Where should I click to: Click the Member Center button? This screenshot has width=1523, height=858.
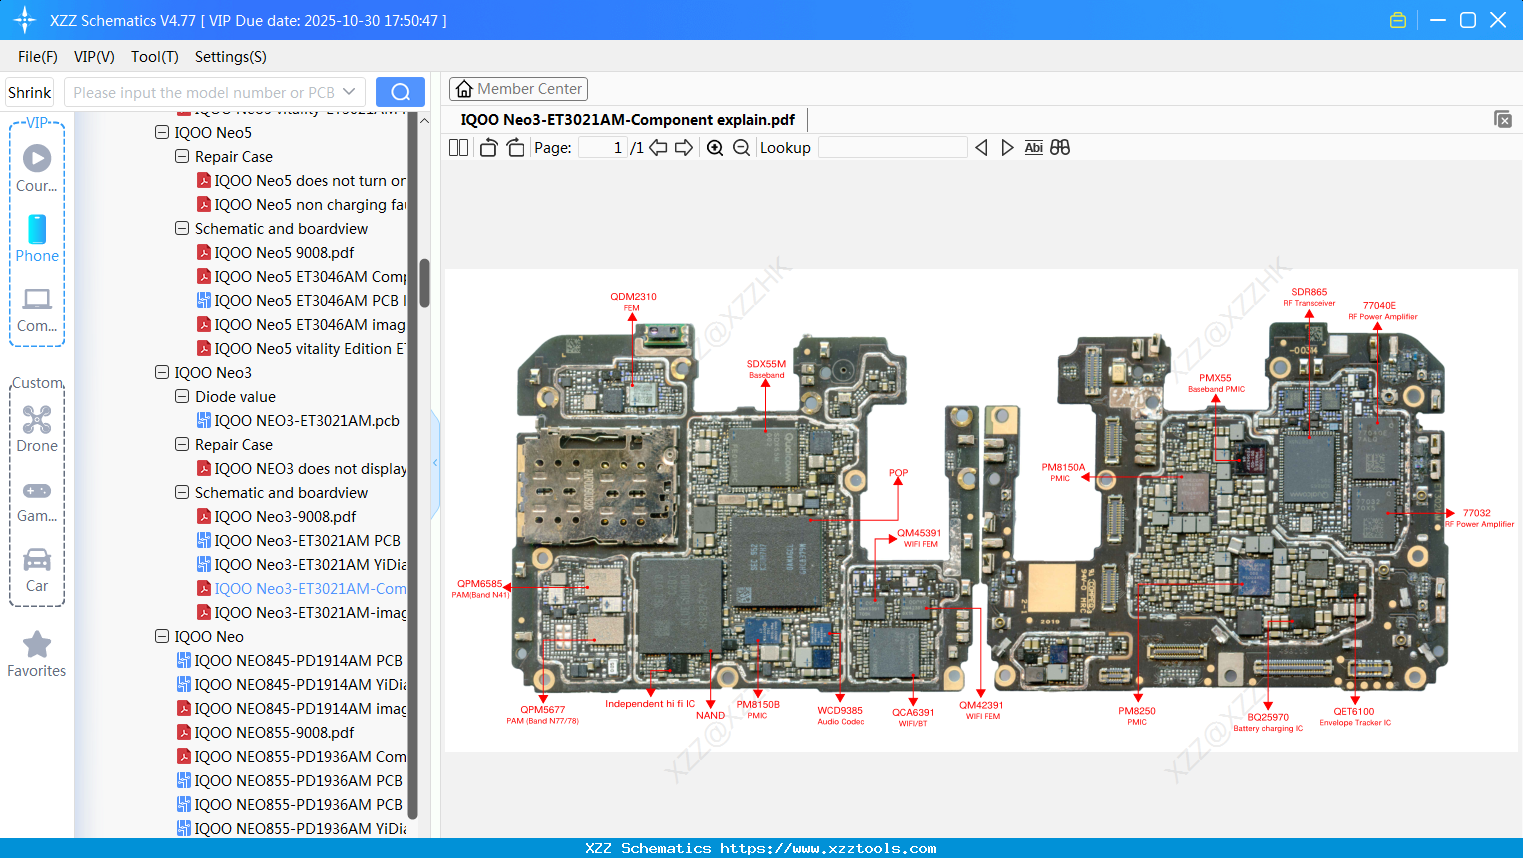(518, 88)
